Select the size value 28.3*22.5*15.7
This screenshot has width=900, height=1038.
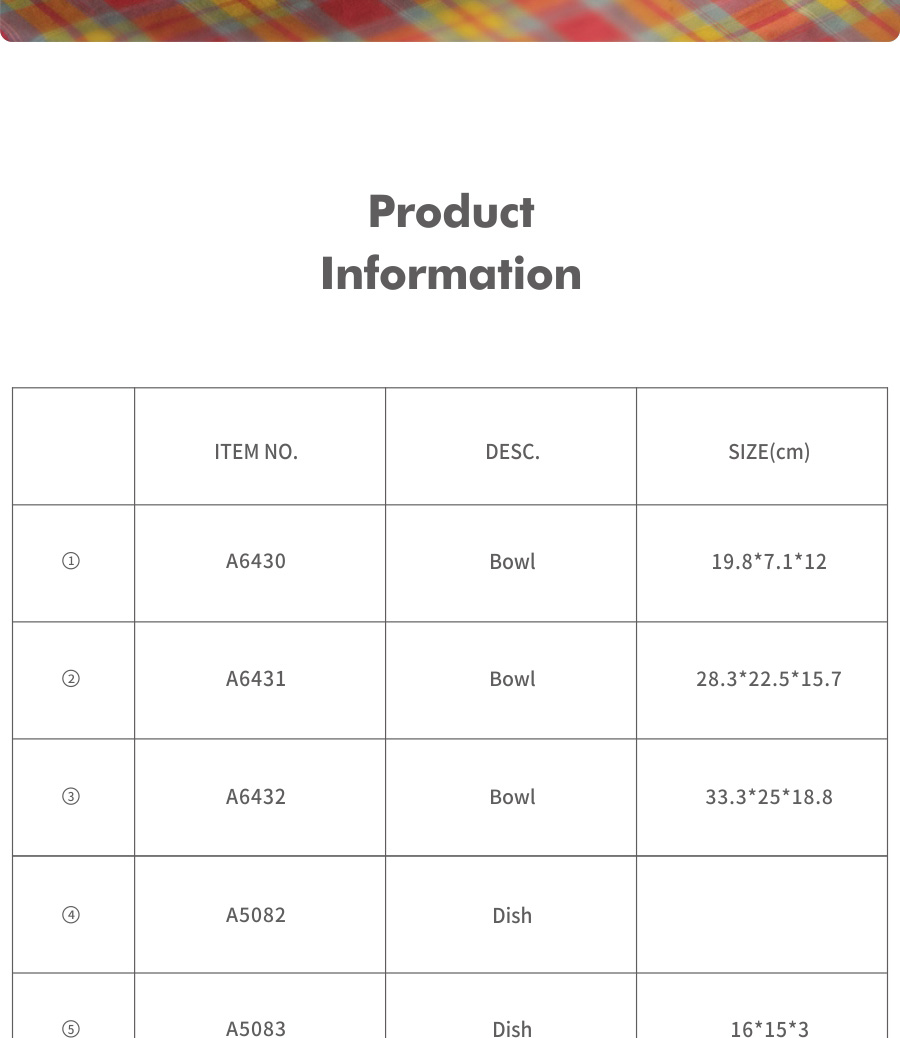[769, 679]
